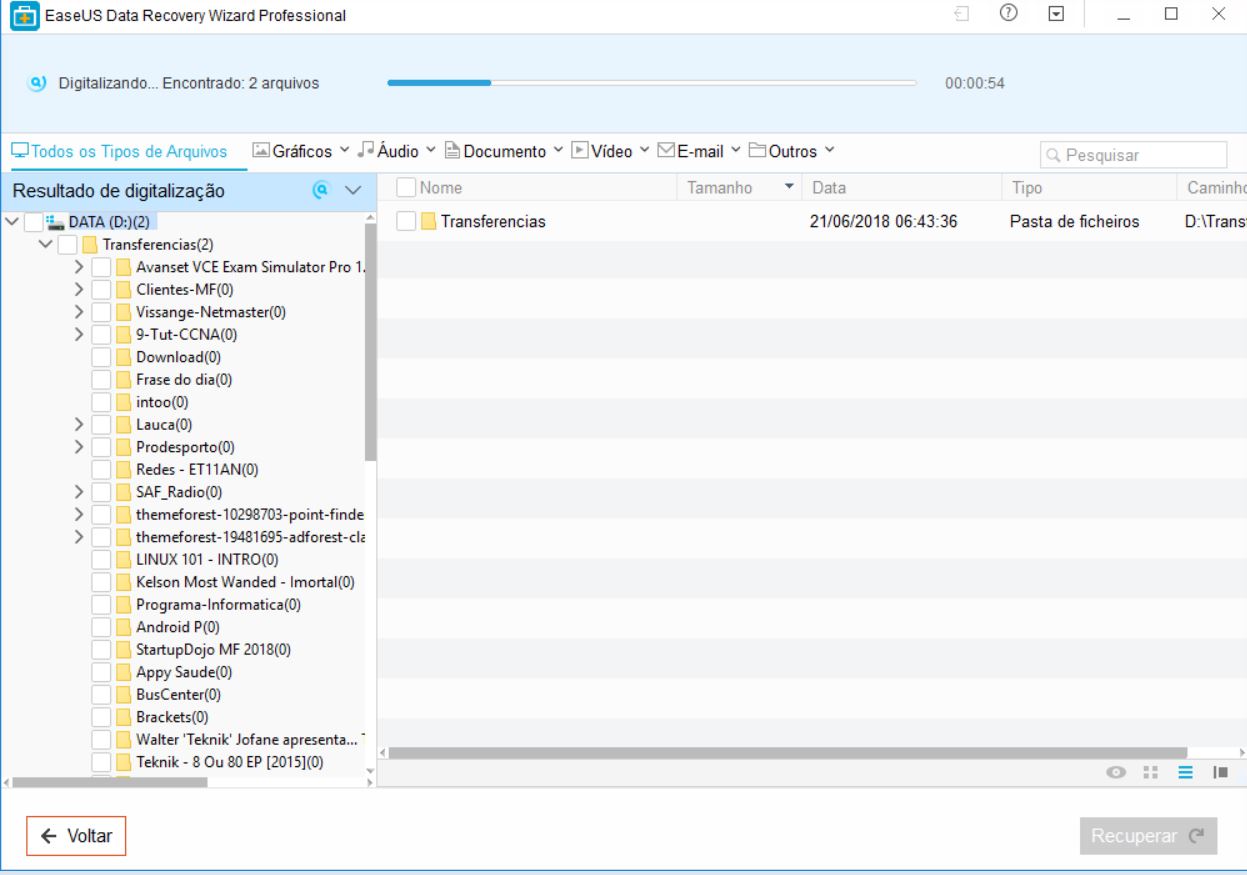Screen dimensions: 1247x875
Task: Click the BusCenter folder icon in tree
Action: tap(124, 694)
